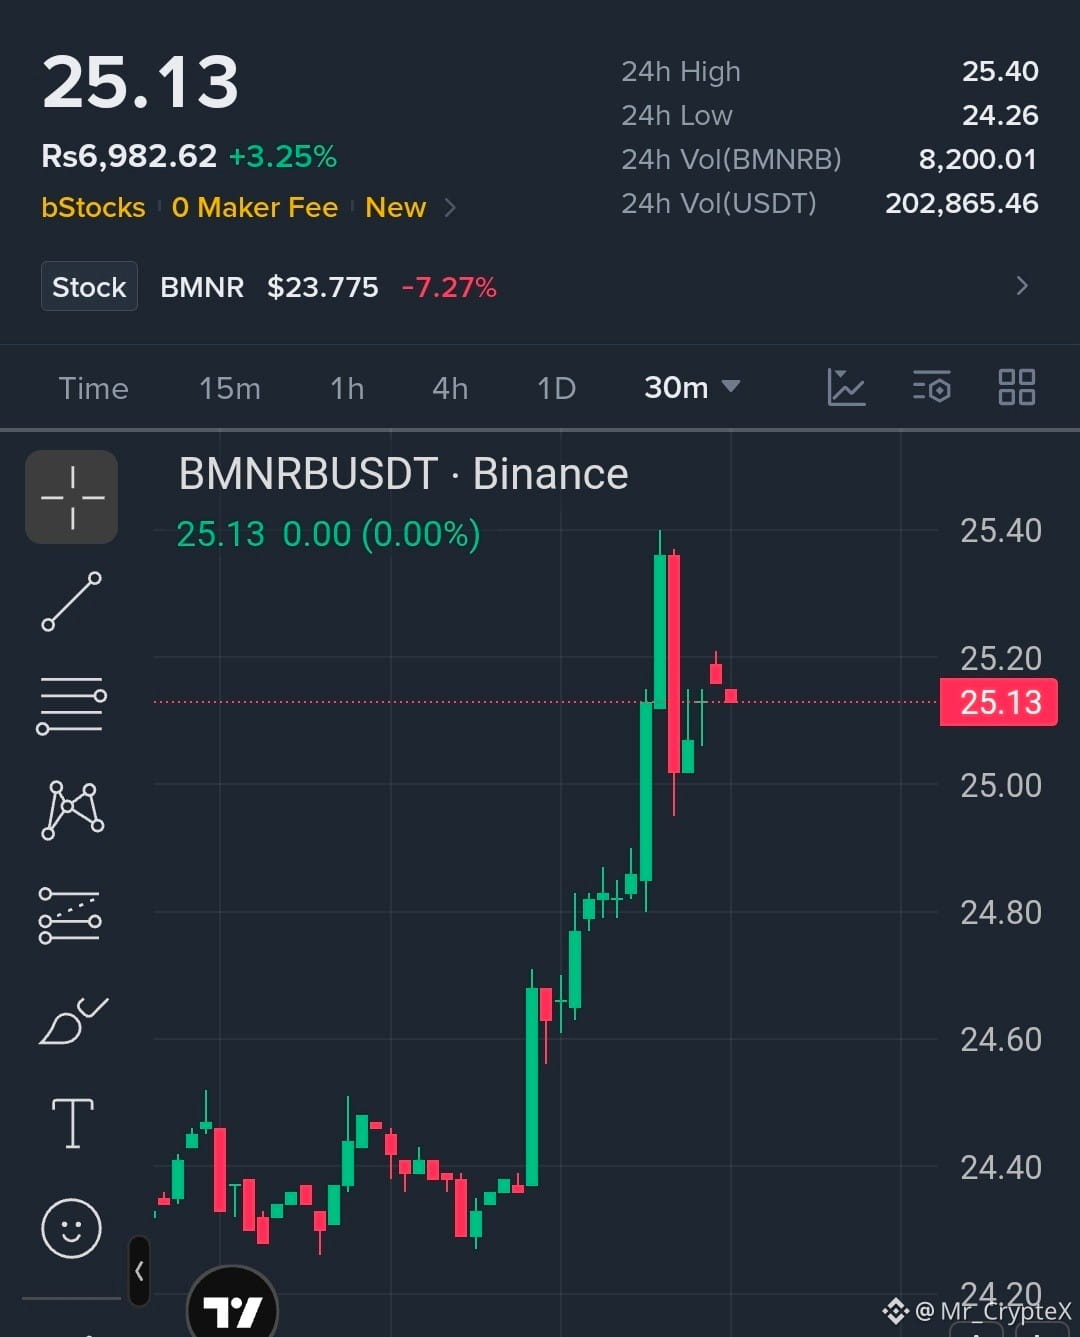Screen dimensions: 1080x1337
Task: Tap the bStocks tag link
Action: pos(93,207)
